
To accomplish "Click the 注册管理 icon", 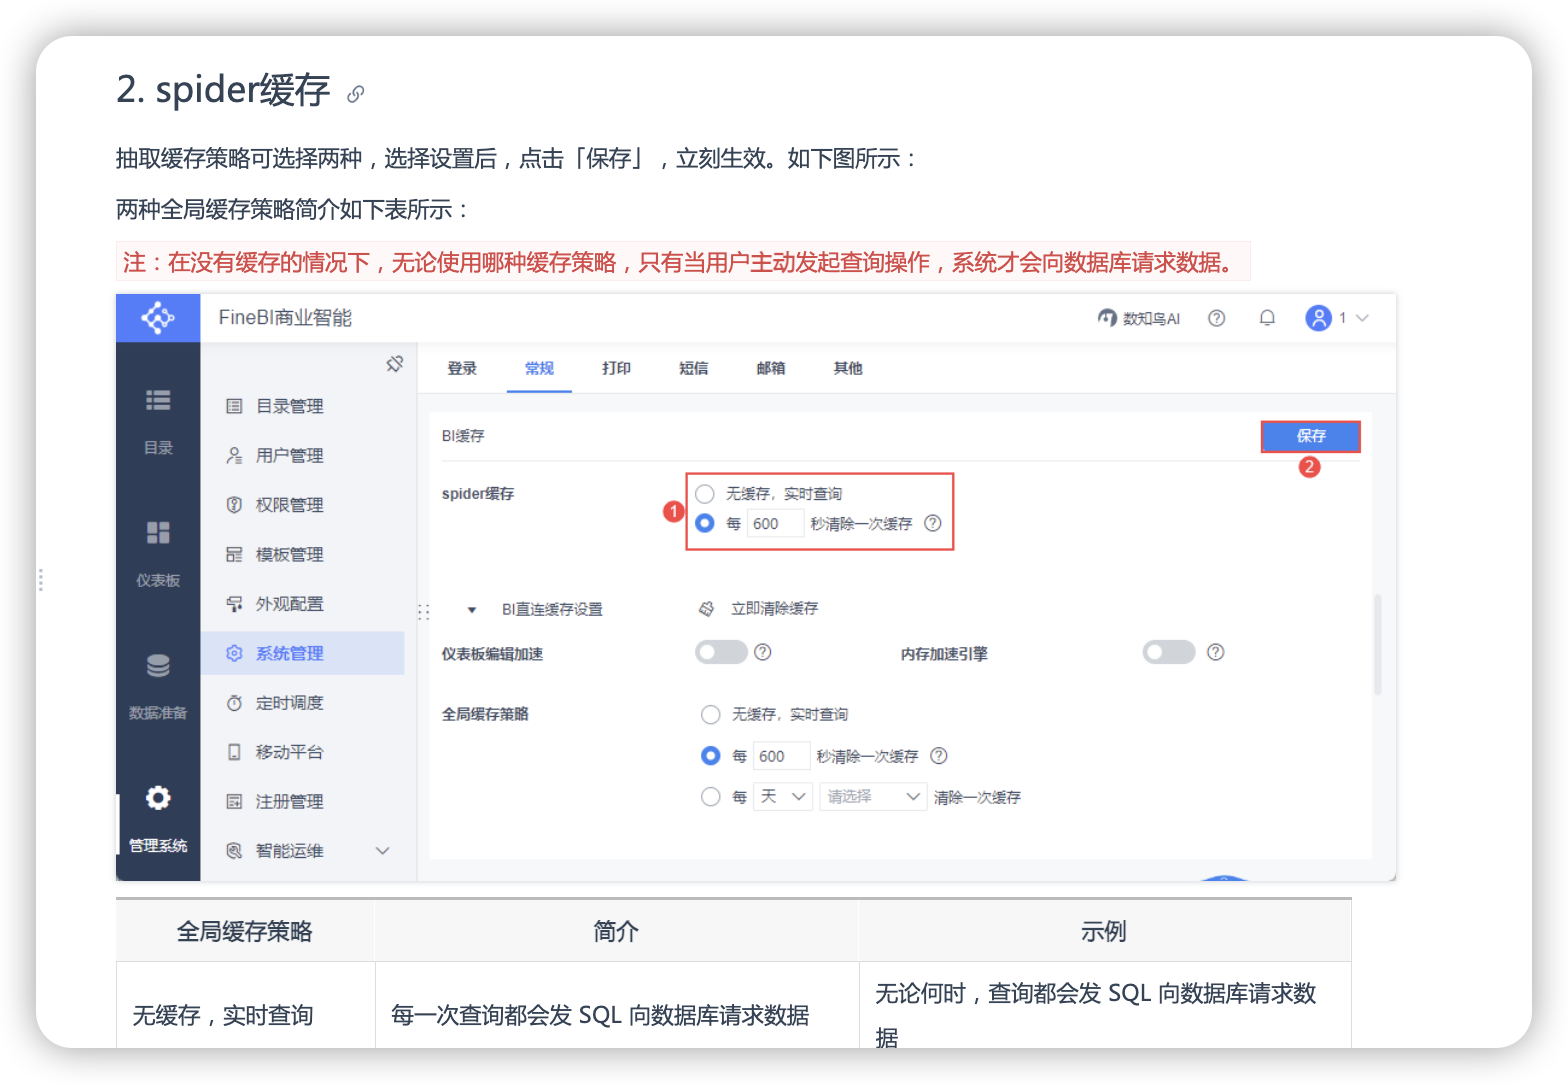I will point(234,802).
